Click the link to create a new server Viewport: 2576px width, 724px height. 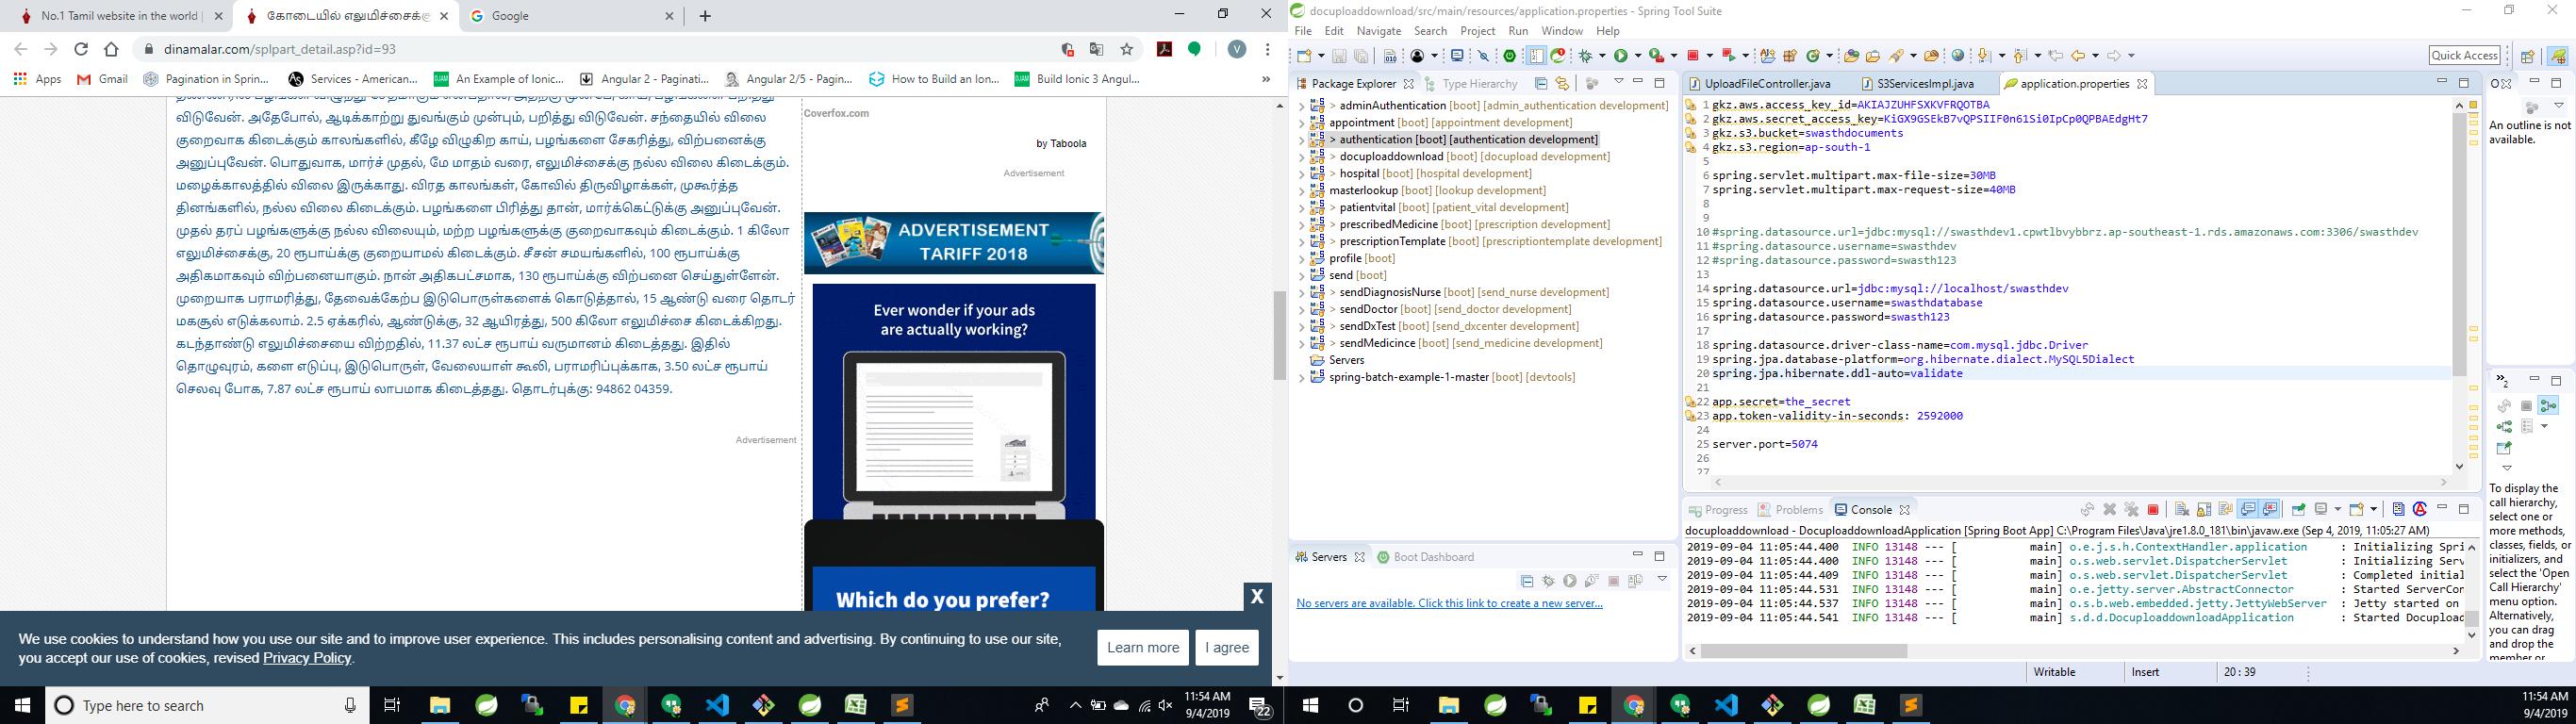(1448, 603)
